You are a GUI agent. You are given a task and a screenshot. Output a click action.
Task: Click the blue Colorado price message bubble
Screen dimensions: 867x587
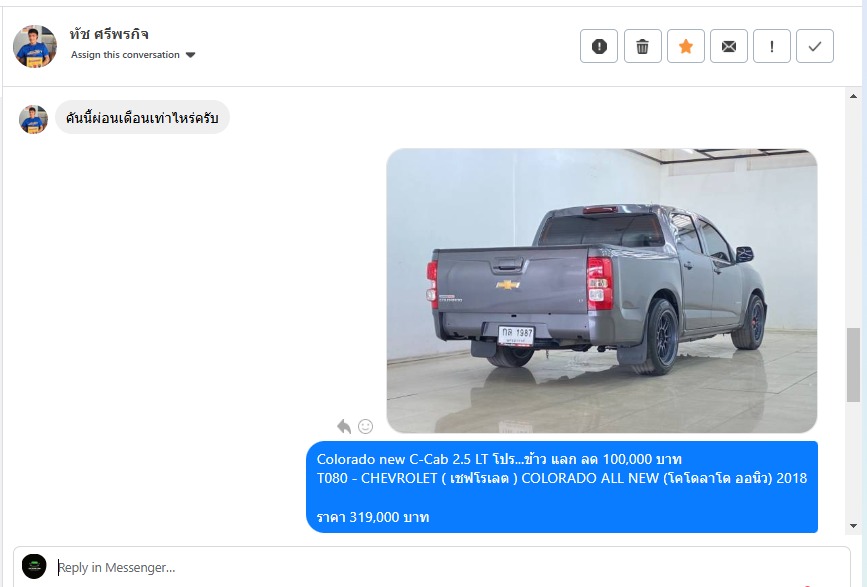(x=562, y=487)
